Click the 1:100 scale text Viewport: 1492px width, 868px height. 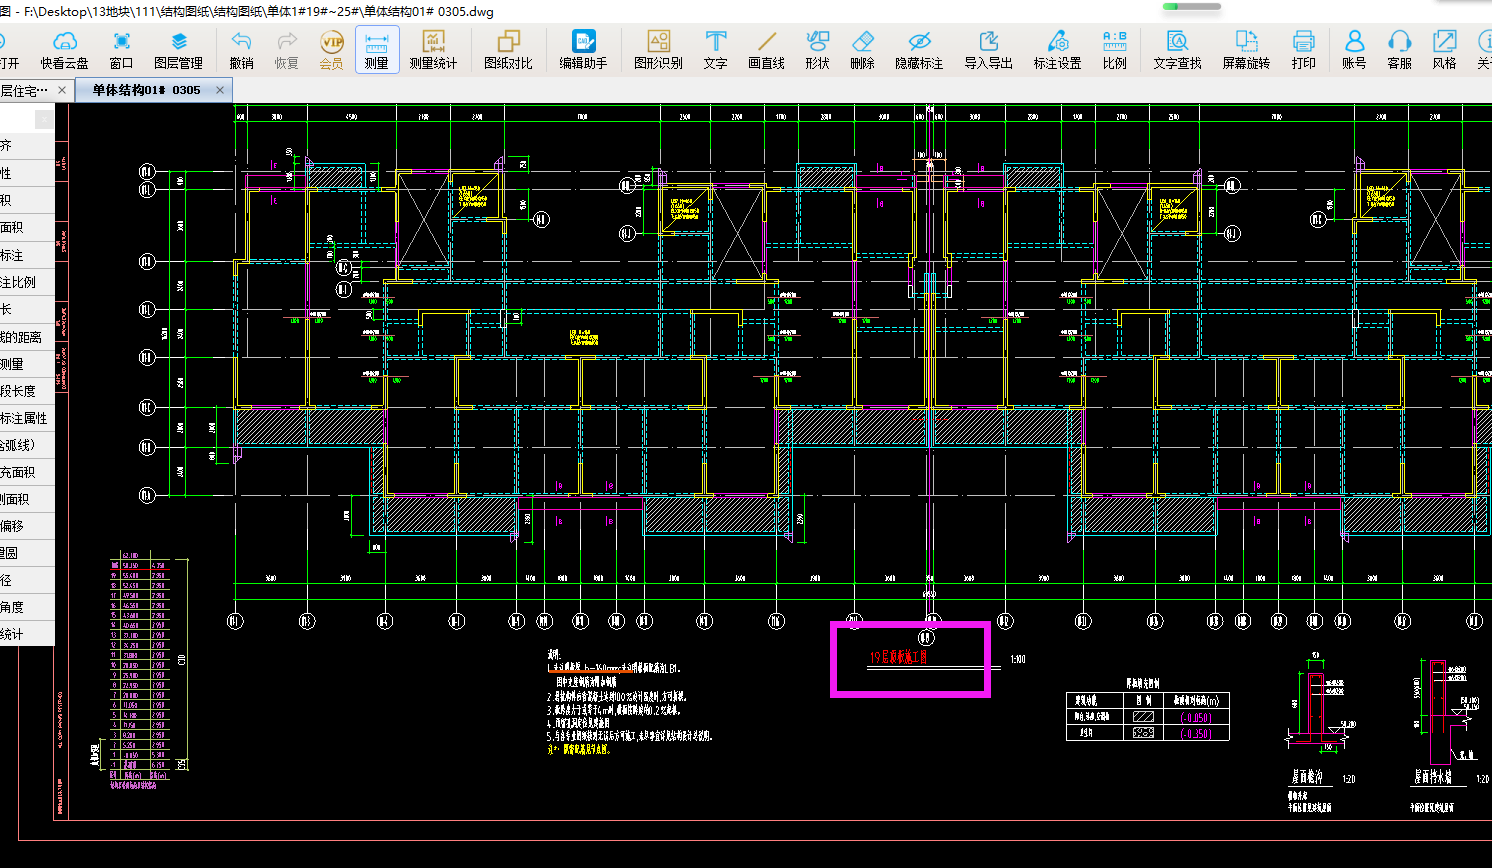click(1017, 659)
